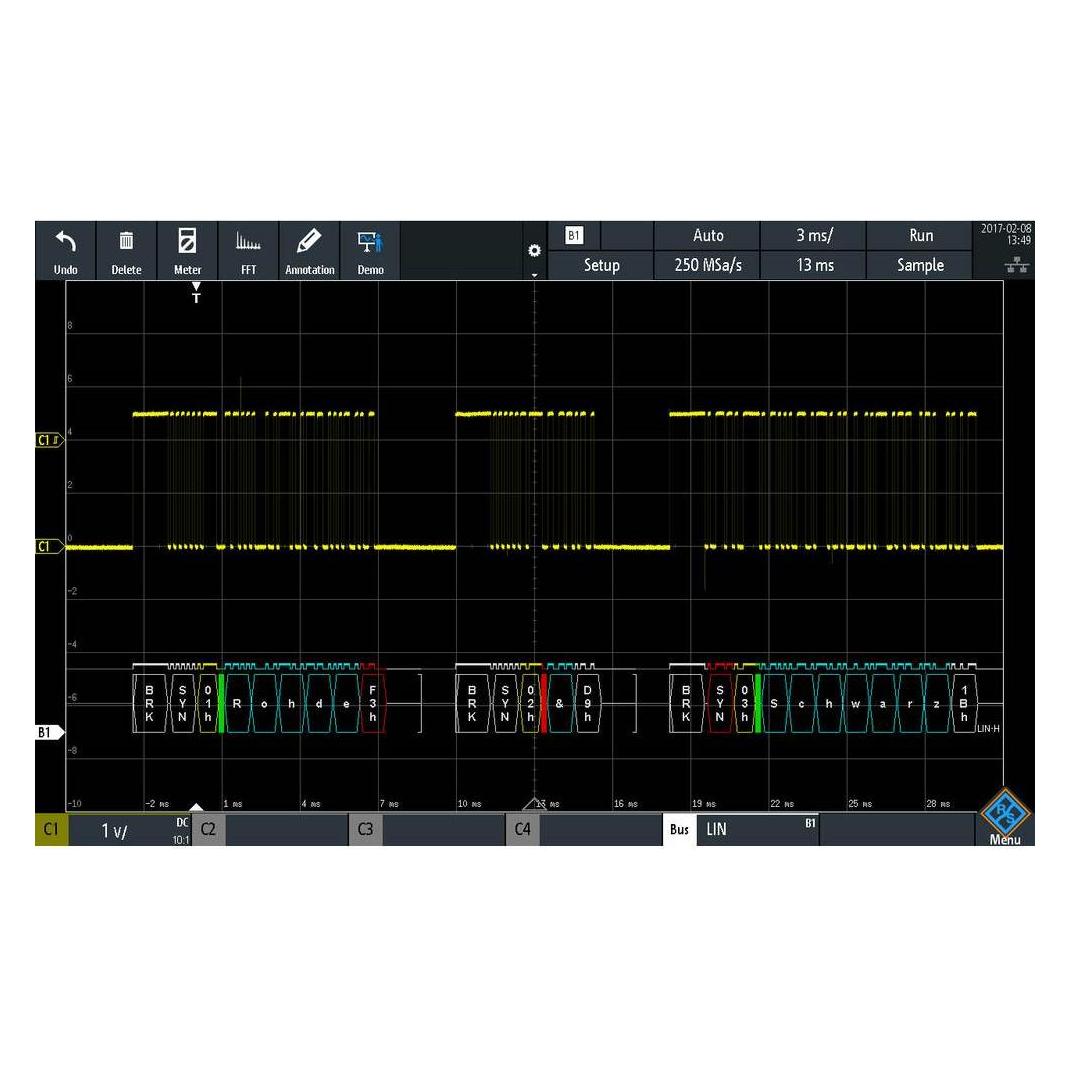Image resolution: width=1070 pixels, height=1070 pixels.
Task: Expand the toolbar dropdown arrow below gear
Action: click(x=534, y=275)
